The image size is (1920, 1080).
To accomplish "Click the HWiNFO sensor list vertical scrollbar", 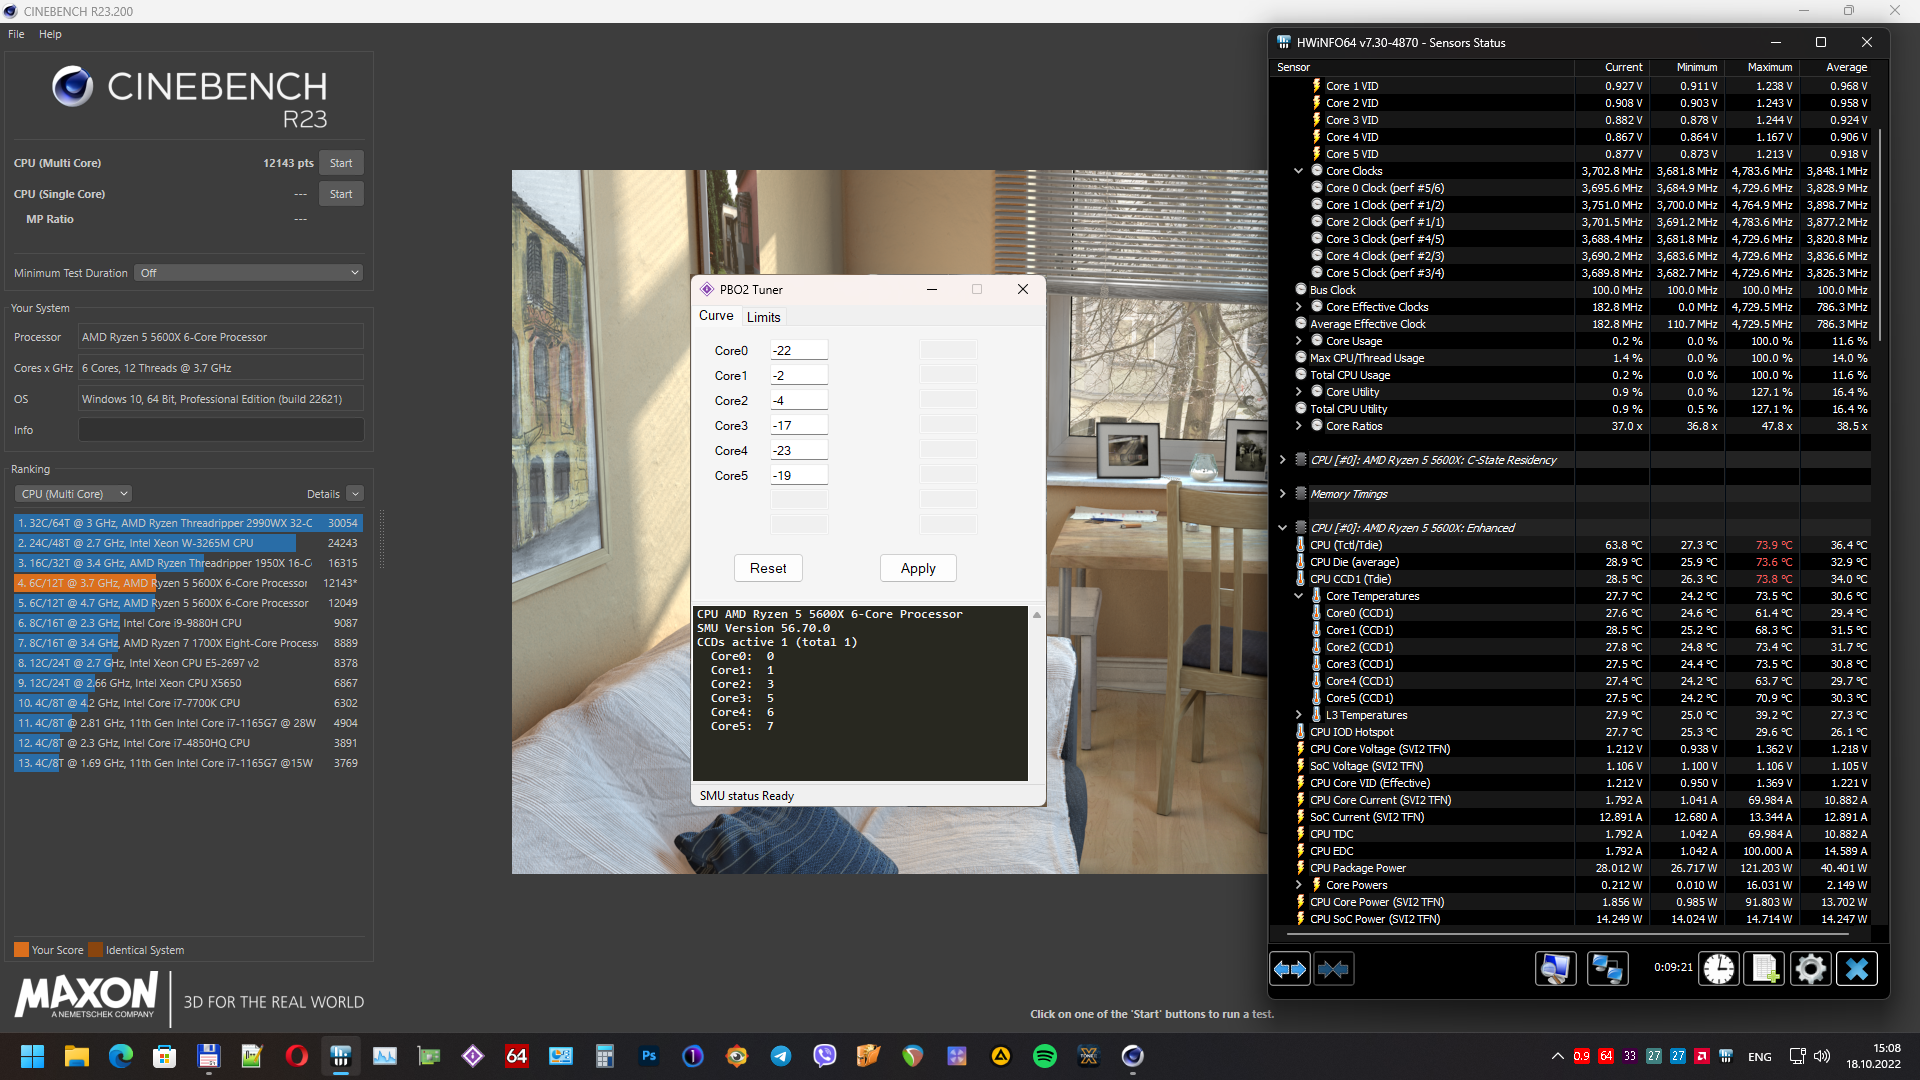I will coord(1881,235).
